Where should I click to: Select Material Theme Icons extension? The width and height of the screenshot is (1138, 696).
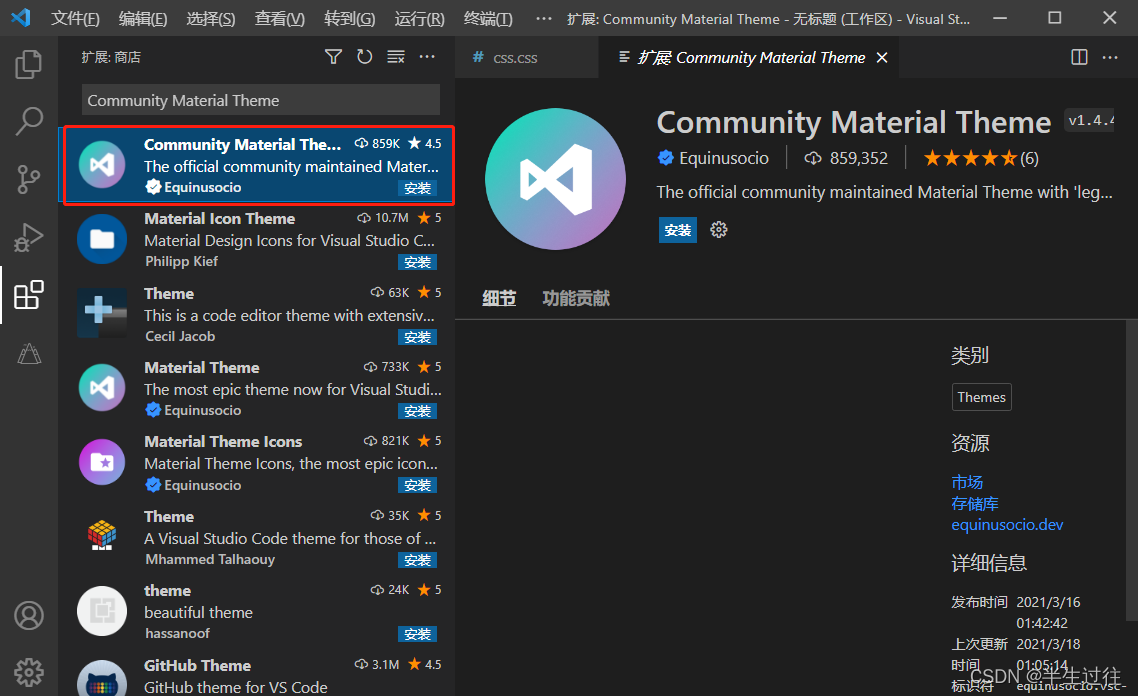pyautogui.click(x=256, y=463)
